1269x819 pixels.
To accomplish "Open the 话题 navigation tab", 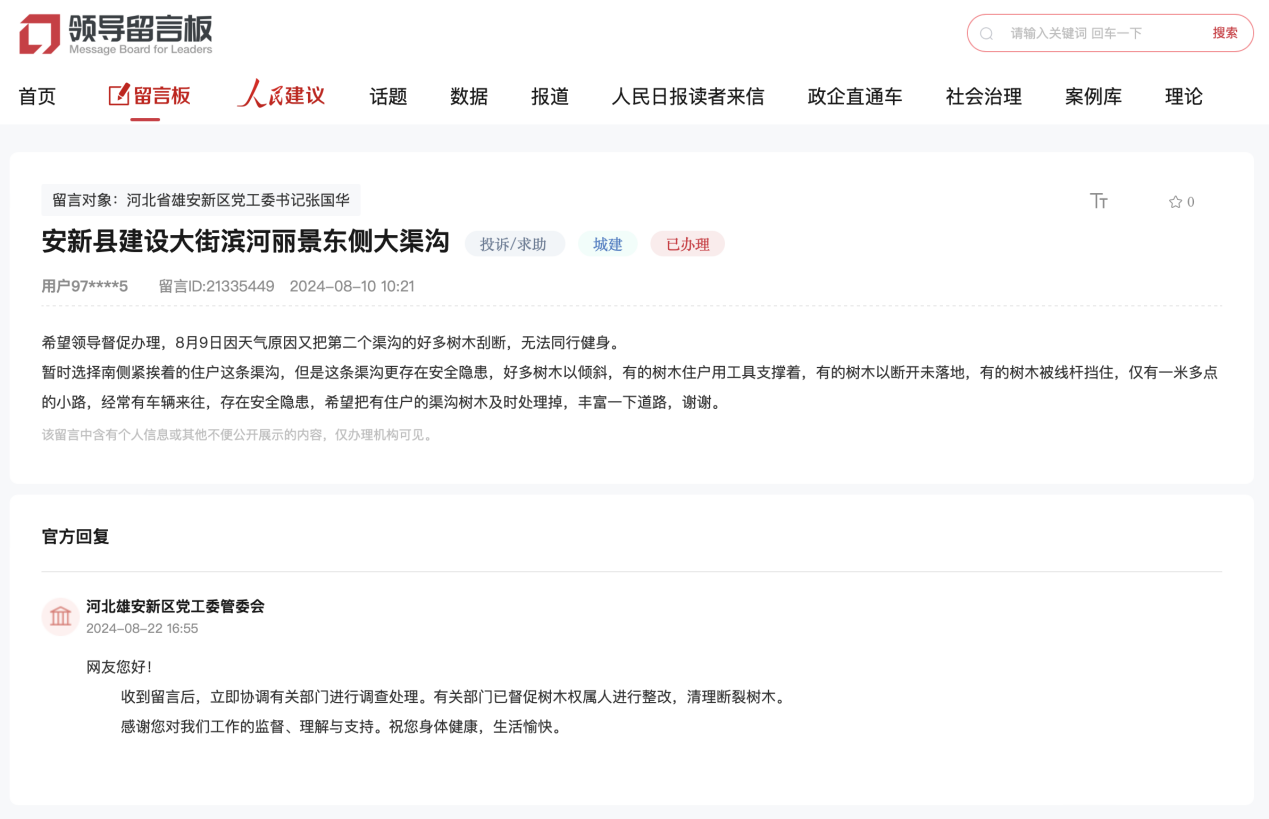I will (x=388, y=97).
